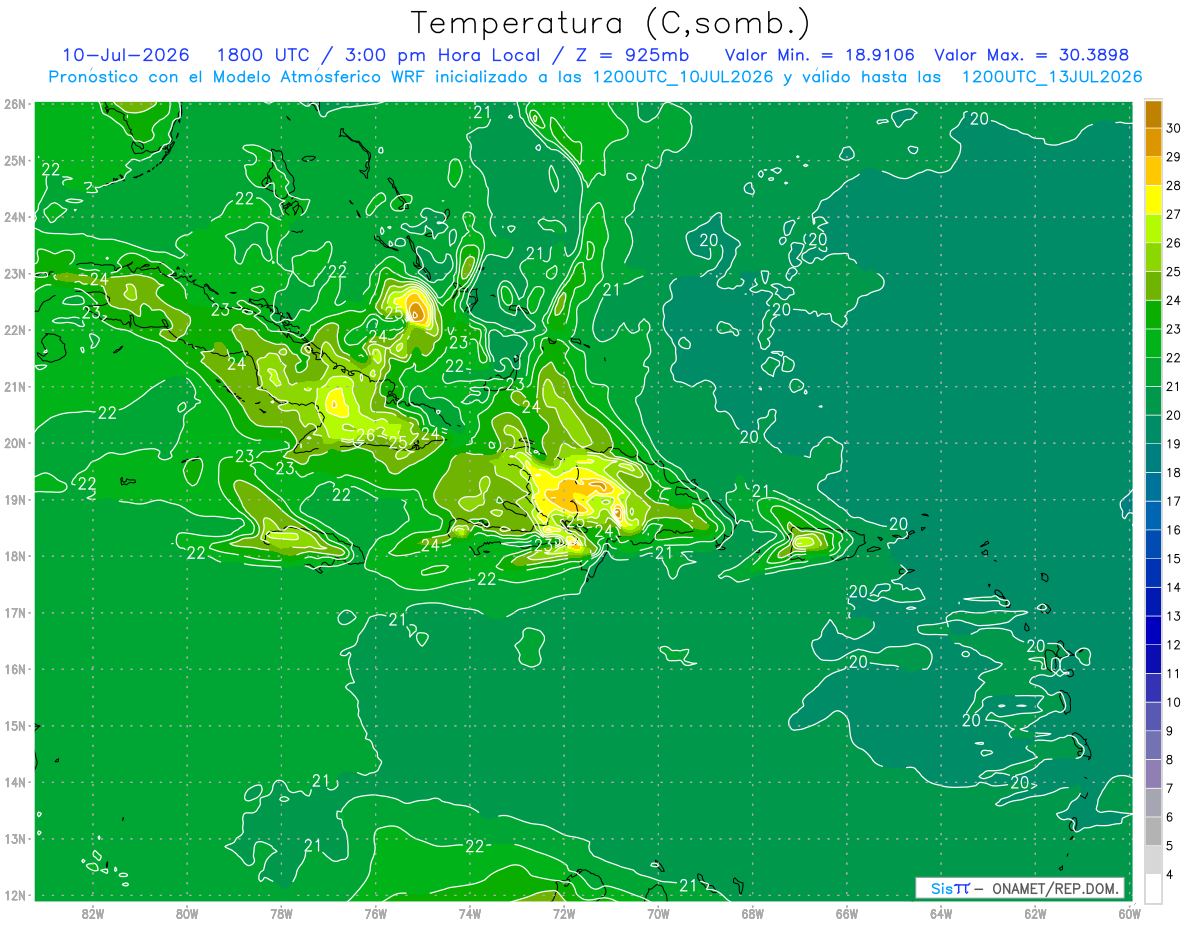The height and width of the screenshot is (927, 1200).
Task: Click the latitude axis label "15N"
Action: pyautogui.click(x=15, y=725)
